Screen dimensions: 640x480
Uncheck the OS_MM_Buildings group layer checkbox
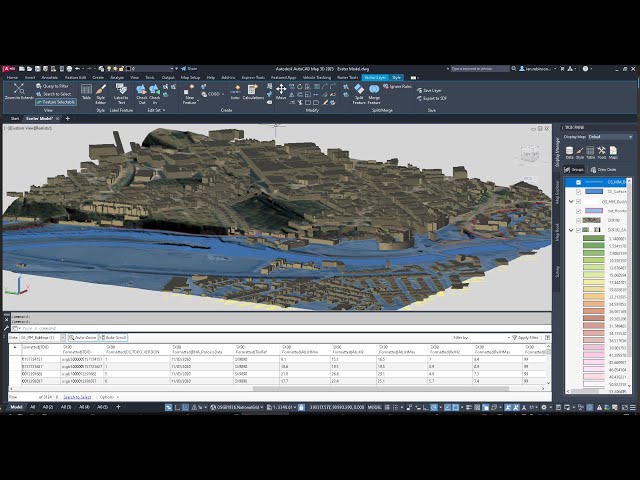click(578, 201)
